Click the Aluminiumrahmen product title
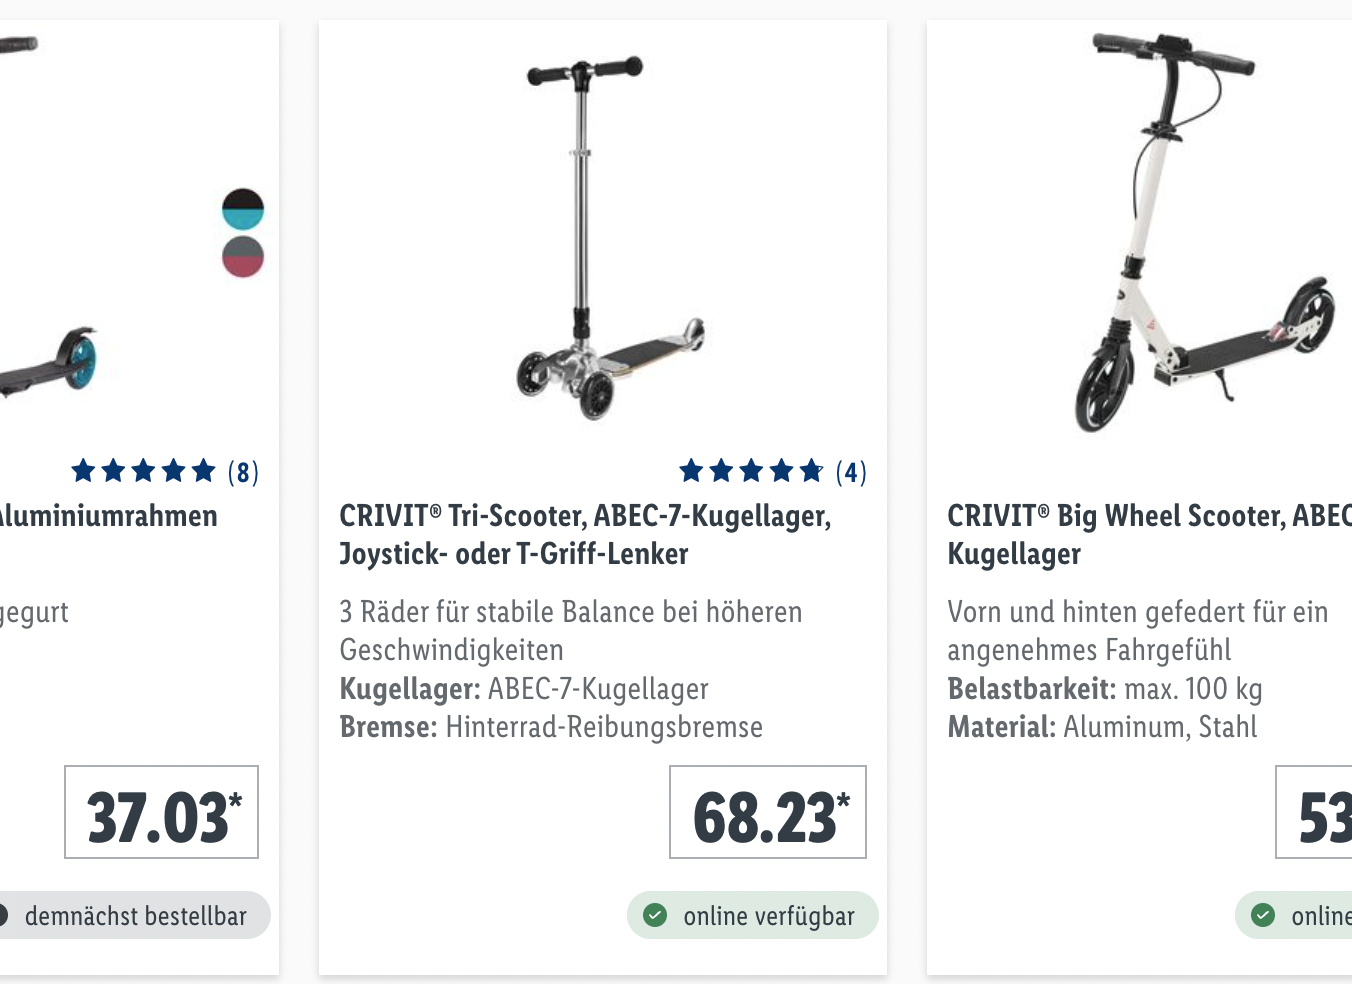This screenshot has height=984, width=1352. click(x=109, y=516)
